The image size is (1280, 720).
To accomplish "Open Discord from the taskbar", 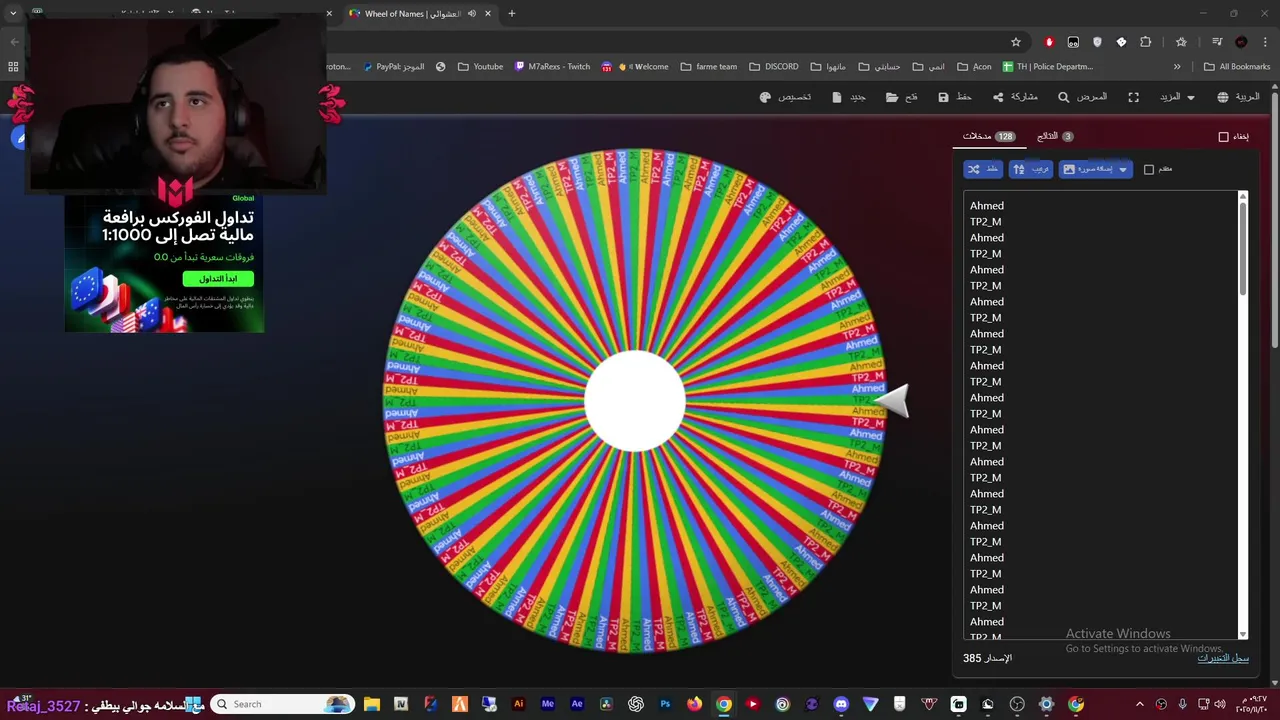I will click(841, 704).
